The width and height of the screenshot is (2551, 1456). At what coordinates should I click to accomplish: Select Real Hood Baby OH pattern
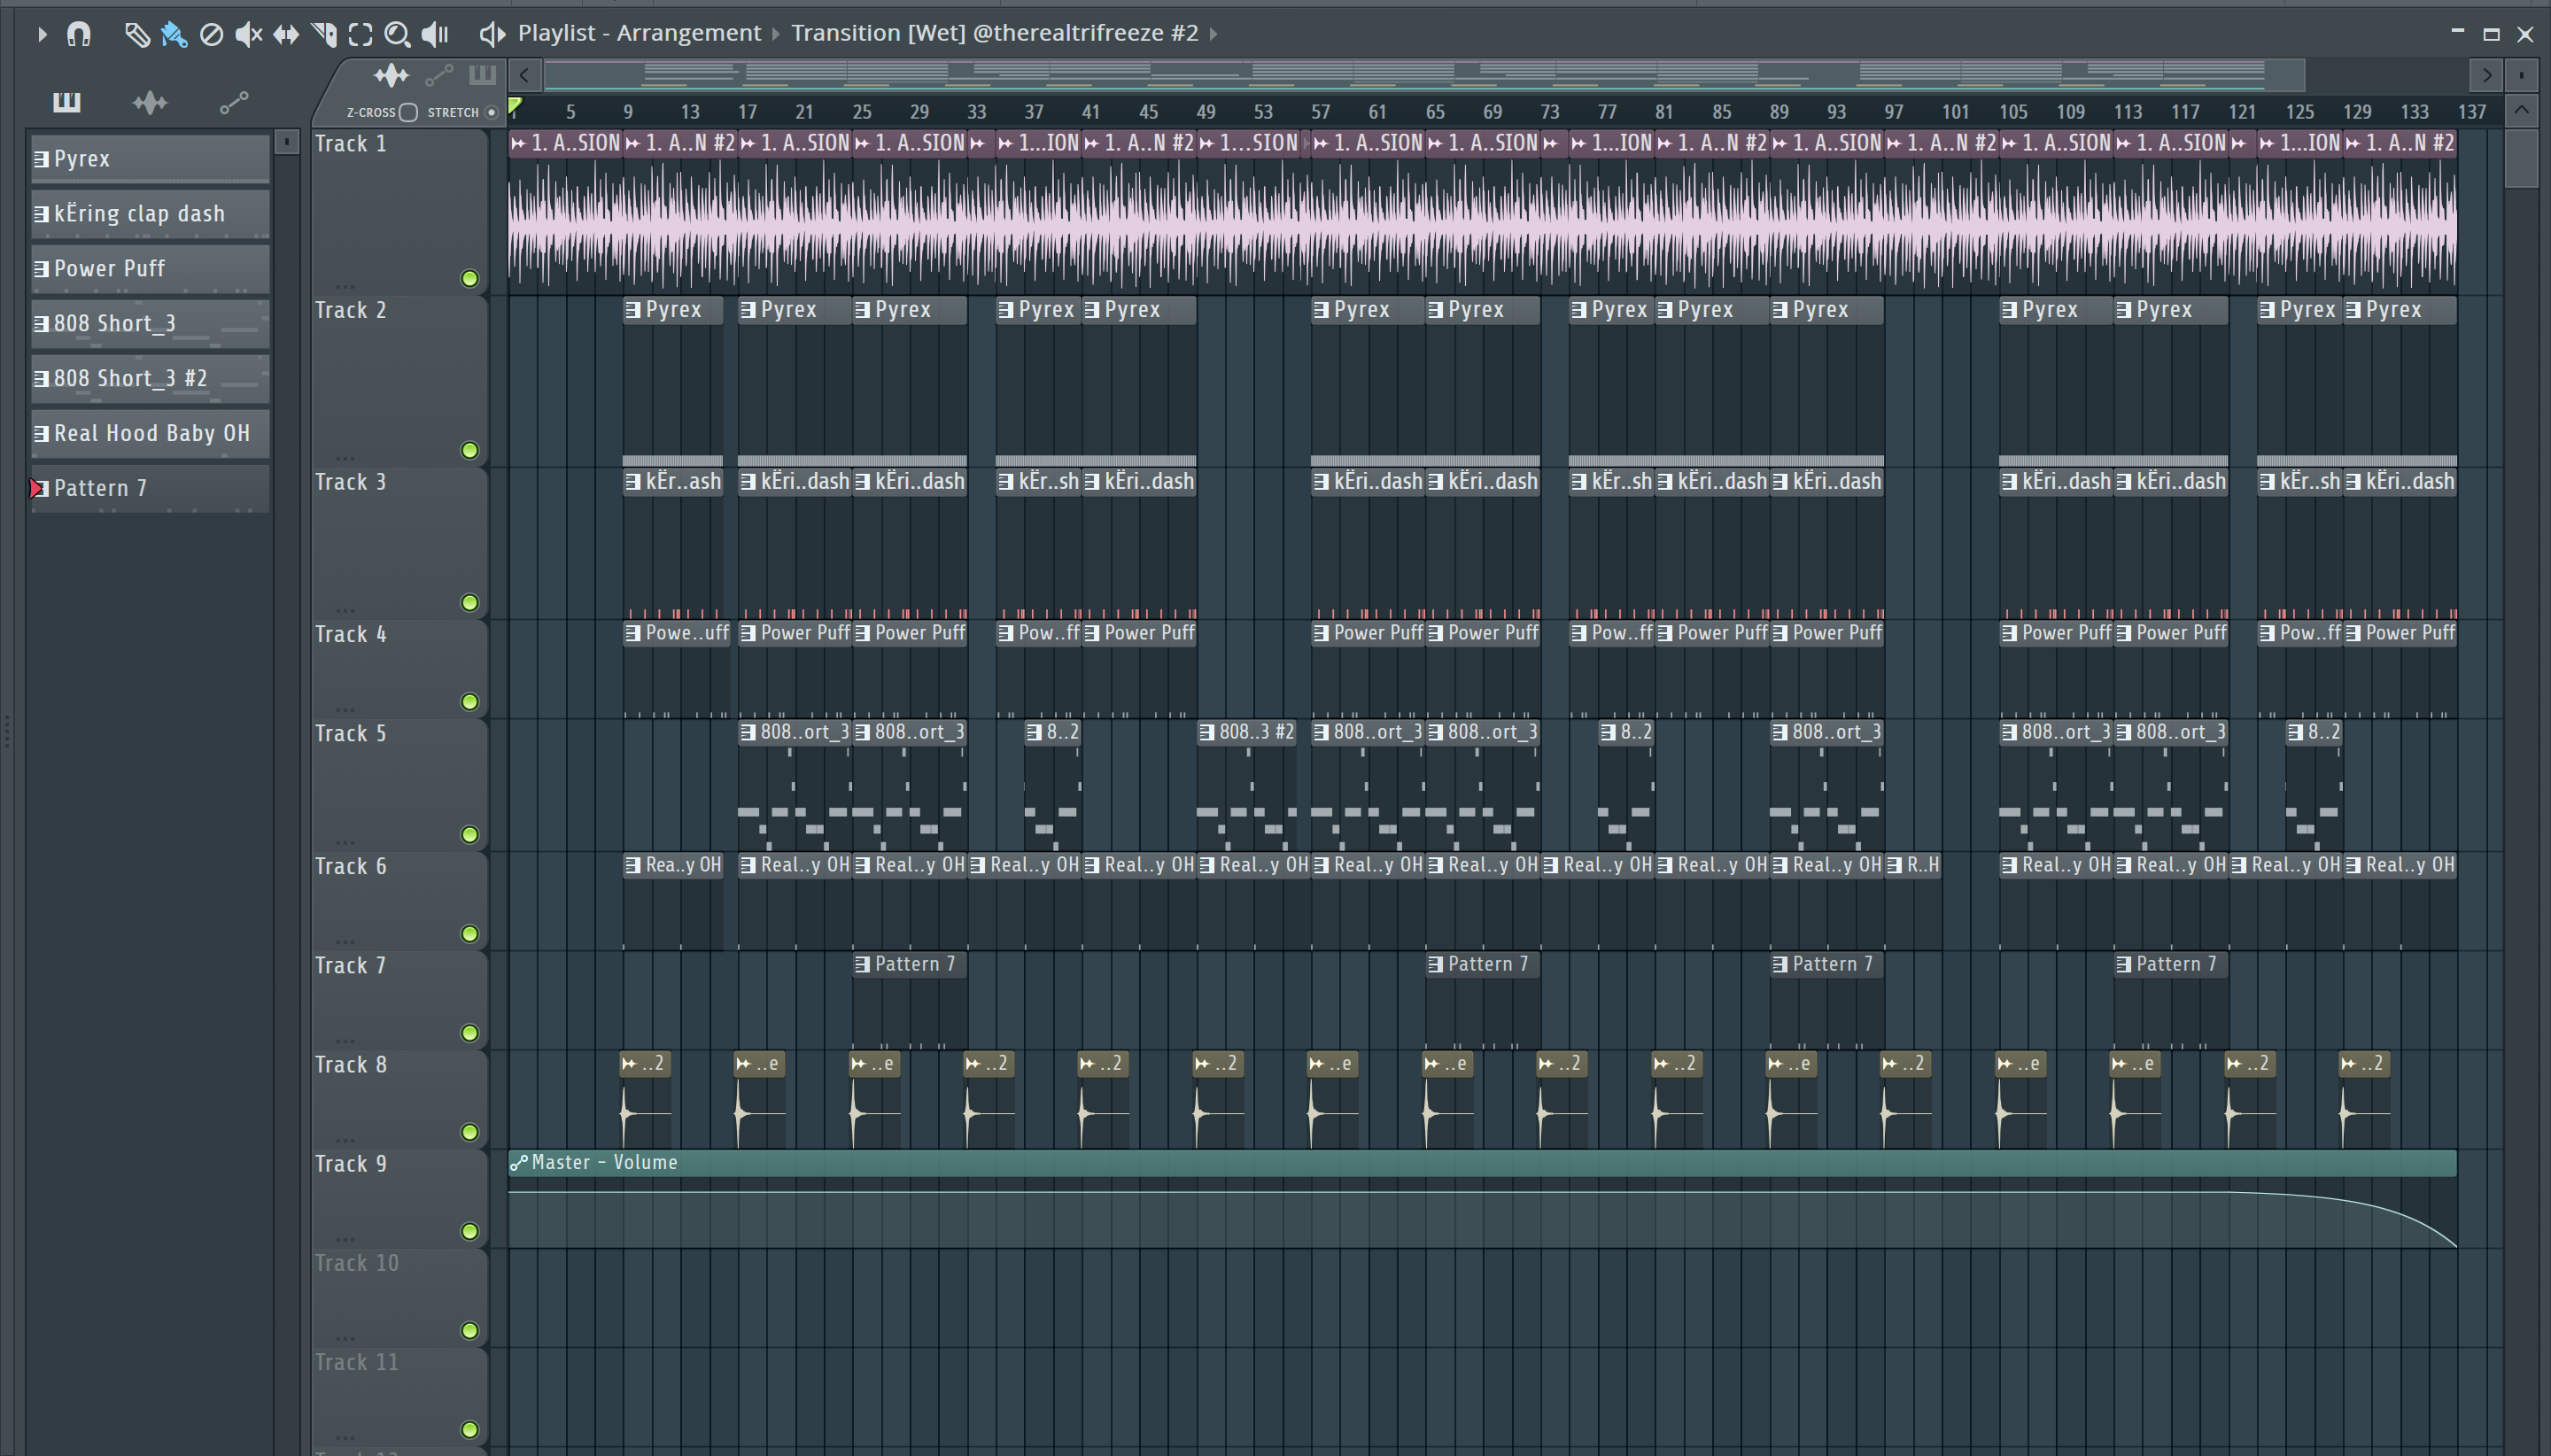click(150, 434)
